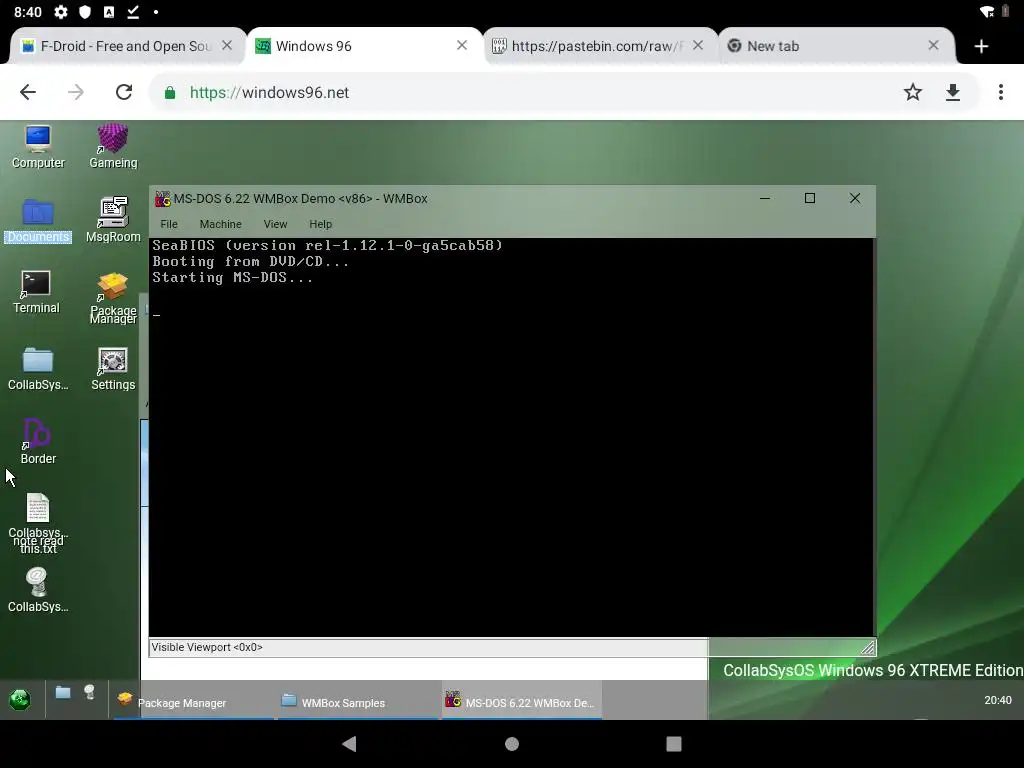The image size is (1024, 768).
Task: Tap the Android back navigation button
Action: (x=349, y=743)
